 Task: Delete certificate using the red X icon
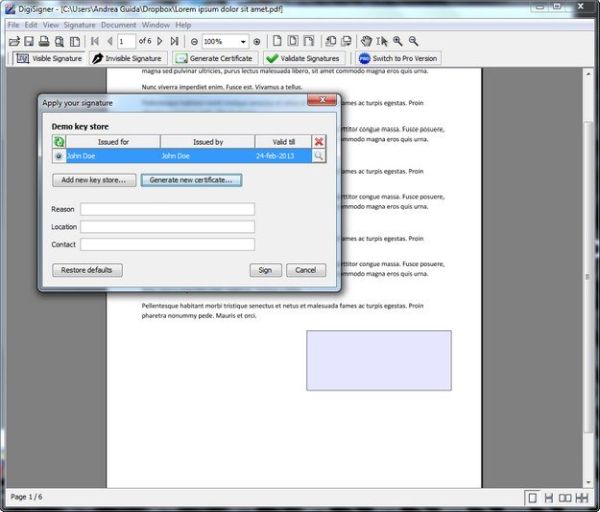319,142
